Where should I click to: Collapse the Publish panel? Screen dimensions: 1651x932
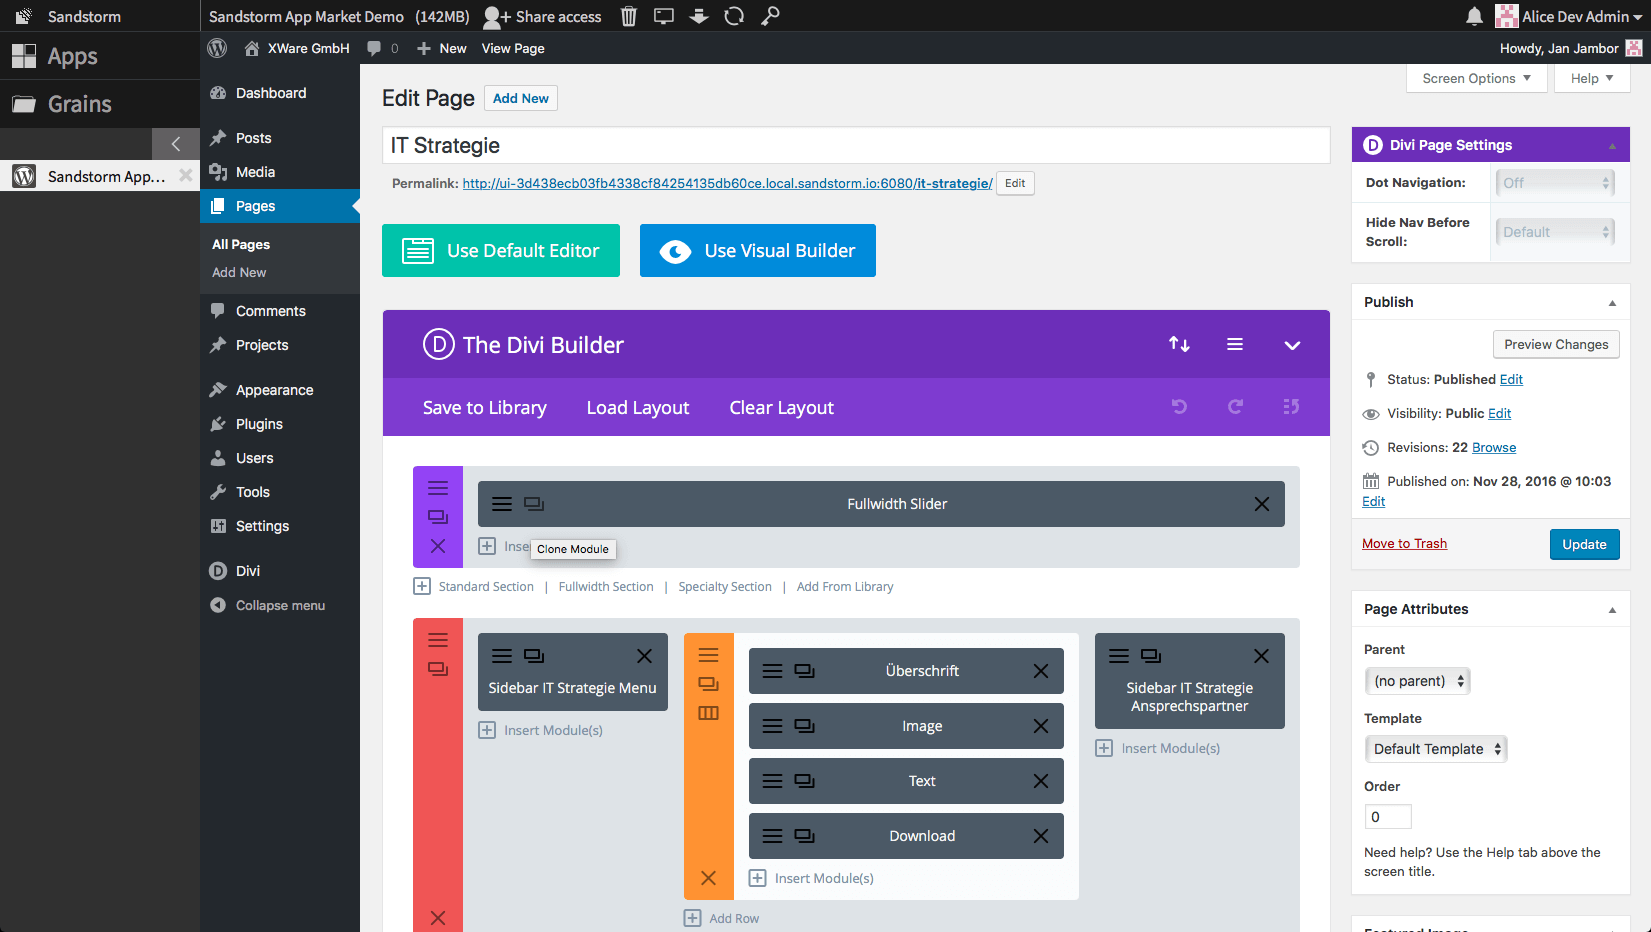(1612, 303)
